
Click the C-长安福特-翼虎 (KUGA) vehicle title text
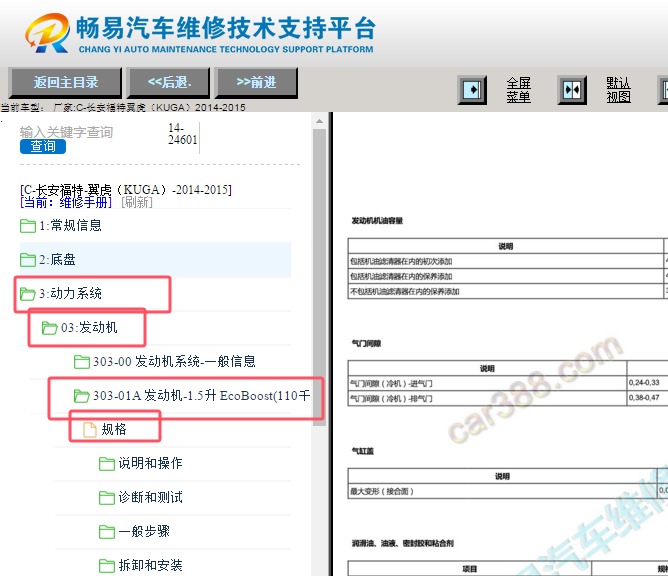pos(126,190)
